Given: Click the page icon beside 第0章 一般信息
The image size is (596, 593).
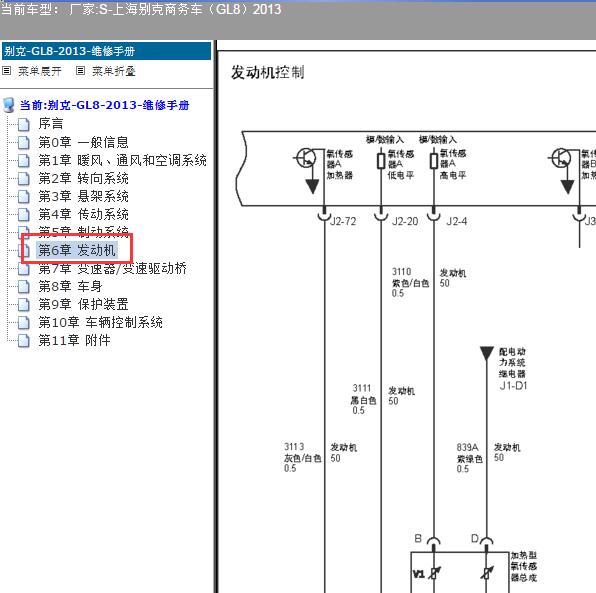Looking at the screenshot, I should (x=24, y=143).
